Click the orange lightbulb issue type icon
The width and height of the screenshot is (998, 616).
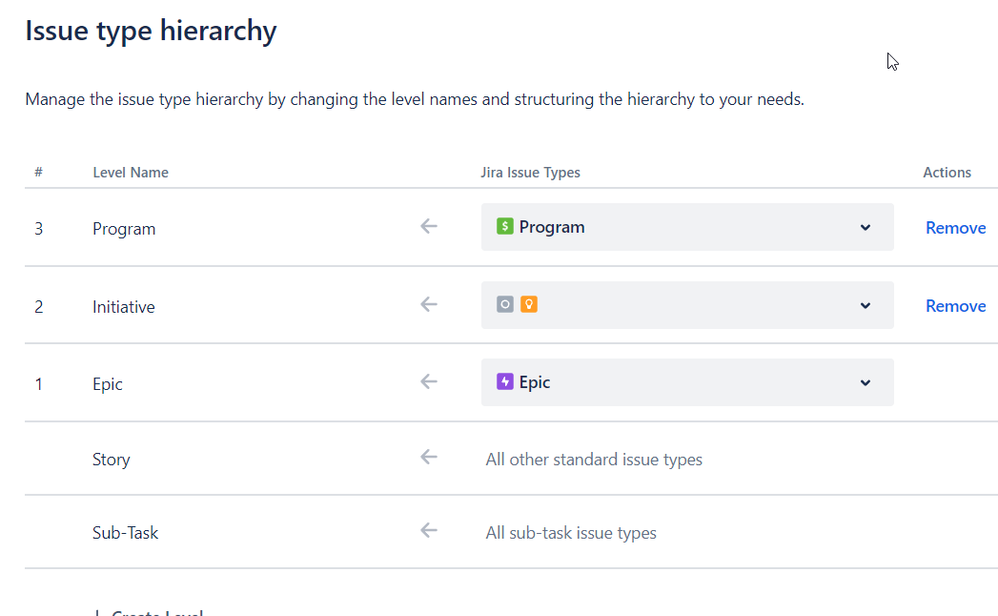point(529,304)
